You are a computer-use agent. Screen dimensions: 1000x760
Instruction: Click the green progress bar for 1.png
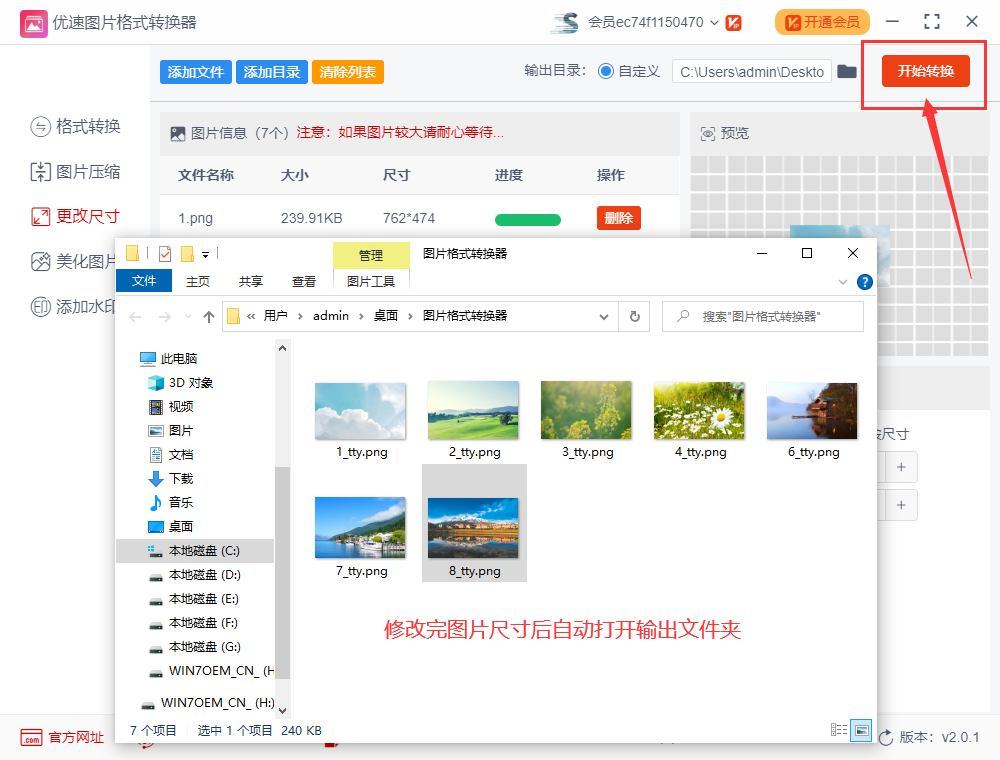coord(527,220)
